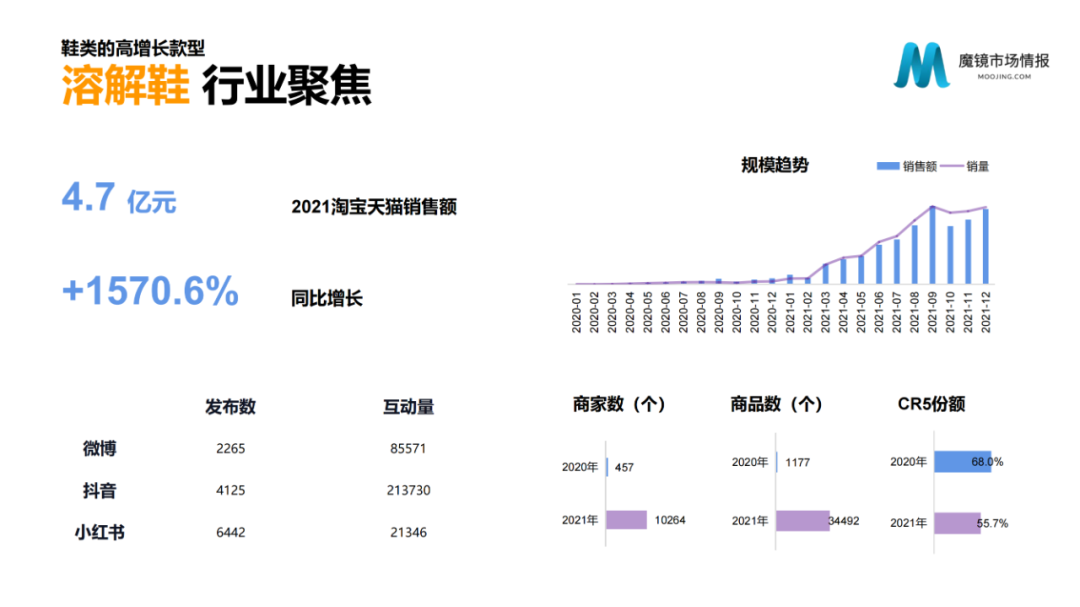Click the 2021年 label in CR5 chart
This screenshot has width=1080, height=607.
(x=908, y=523)
